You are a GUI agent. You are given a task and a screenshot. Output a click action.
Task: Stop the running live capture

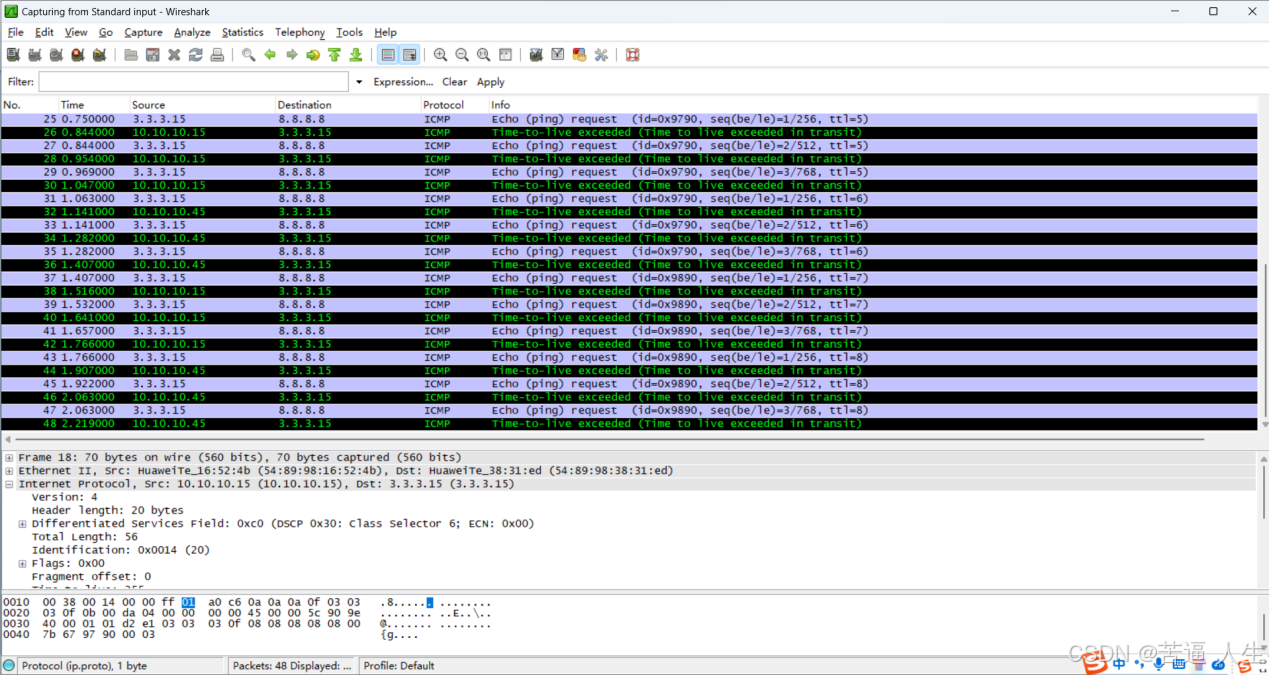click(77, 55)
